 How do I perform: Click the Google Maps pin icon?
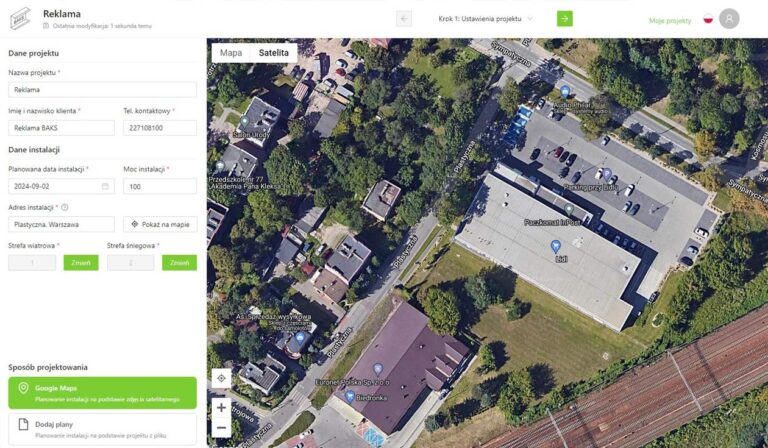(23, 388)
